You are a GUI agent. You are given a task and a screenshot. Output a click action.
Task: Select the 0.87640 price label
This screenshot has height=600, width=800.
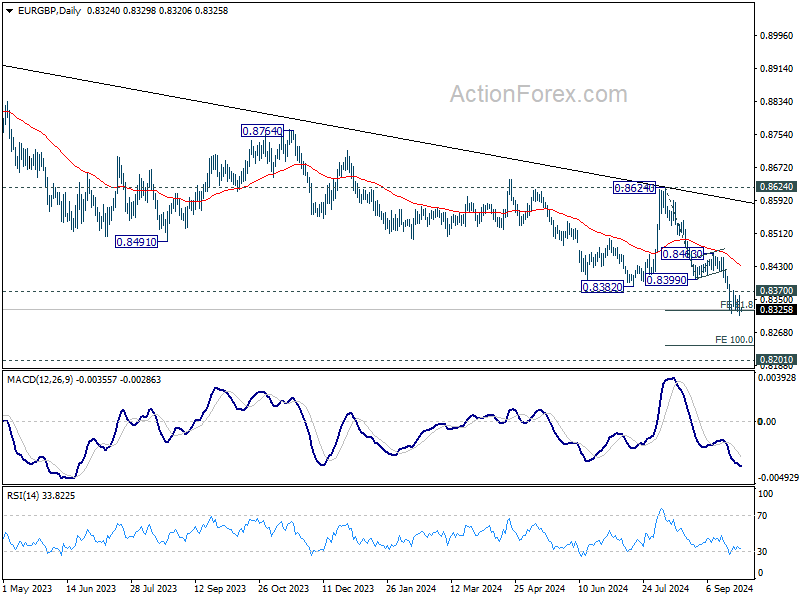262,131
